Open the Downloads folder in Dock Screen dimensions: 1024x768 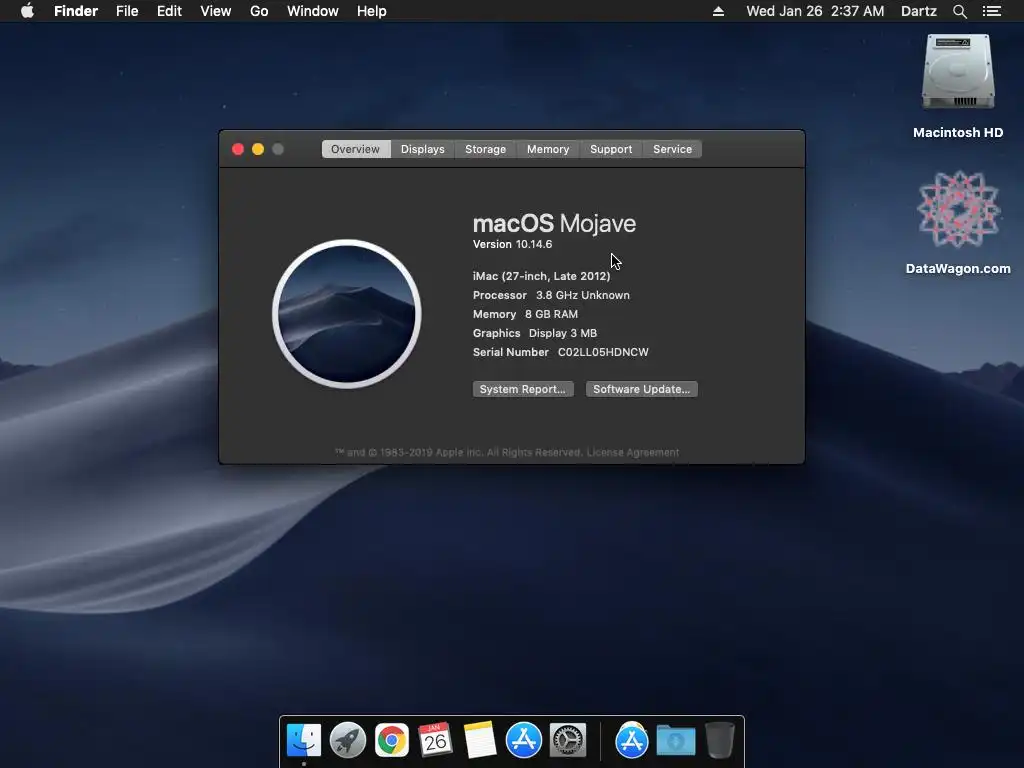(676, 741)
